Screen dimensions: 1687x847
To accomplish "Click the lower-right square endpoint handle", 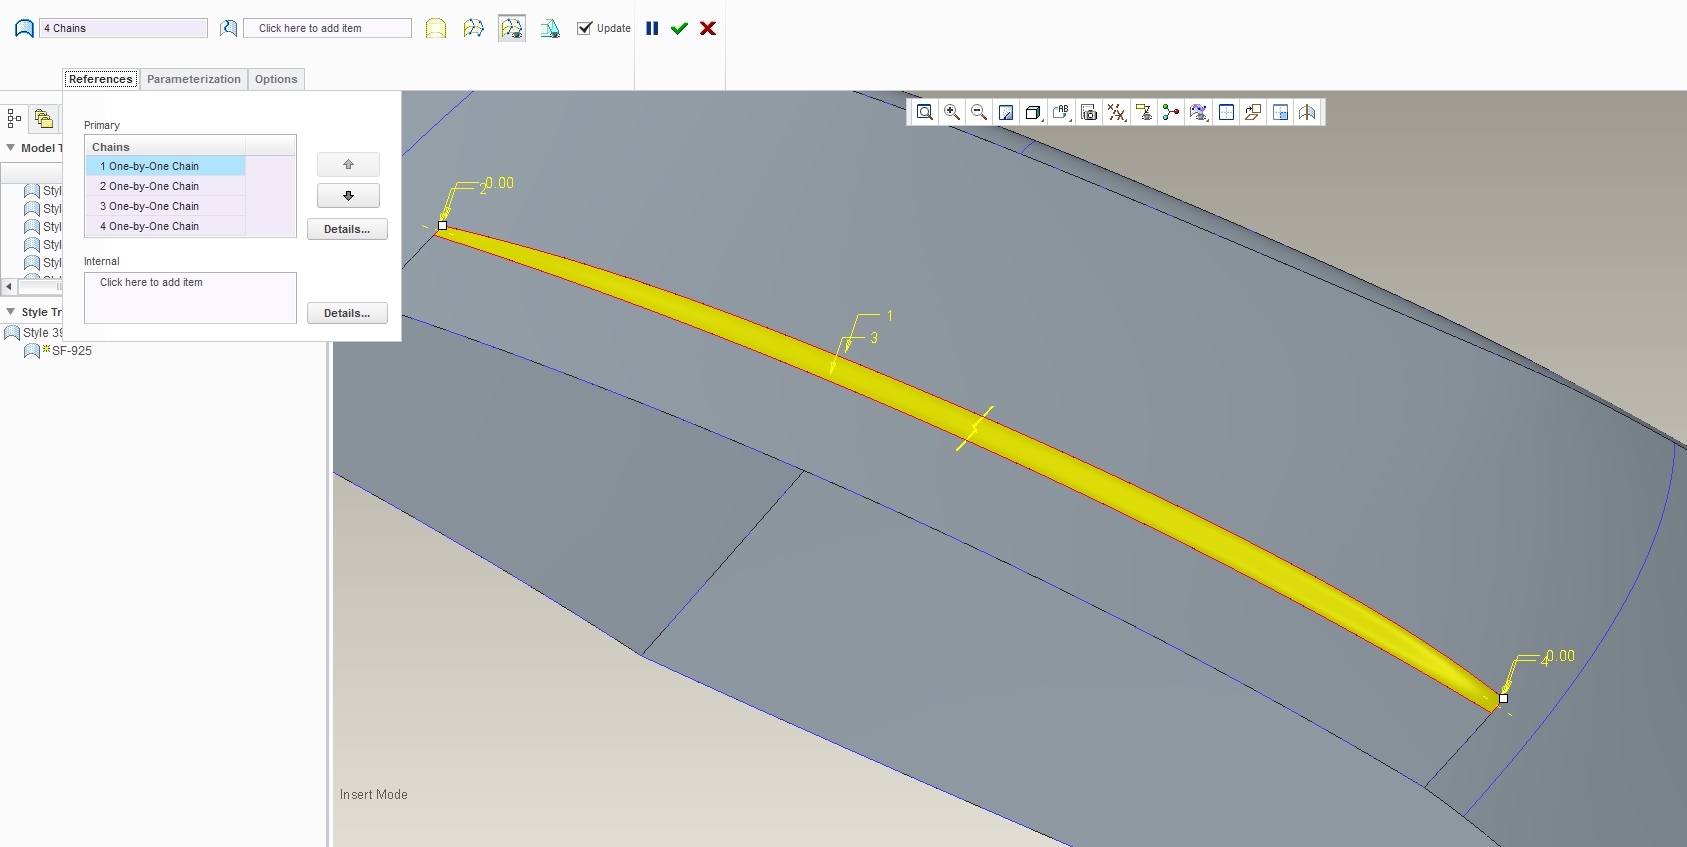I will pyautogui.click(x=1503, y=698).
